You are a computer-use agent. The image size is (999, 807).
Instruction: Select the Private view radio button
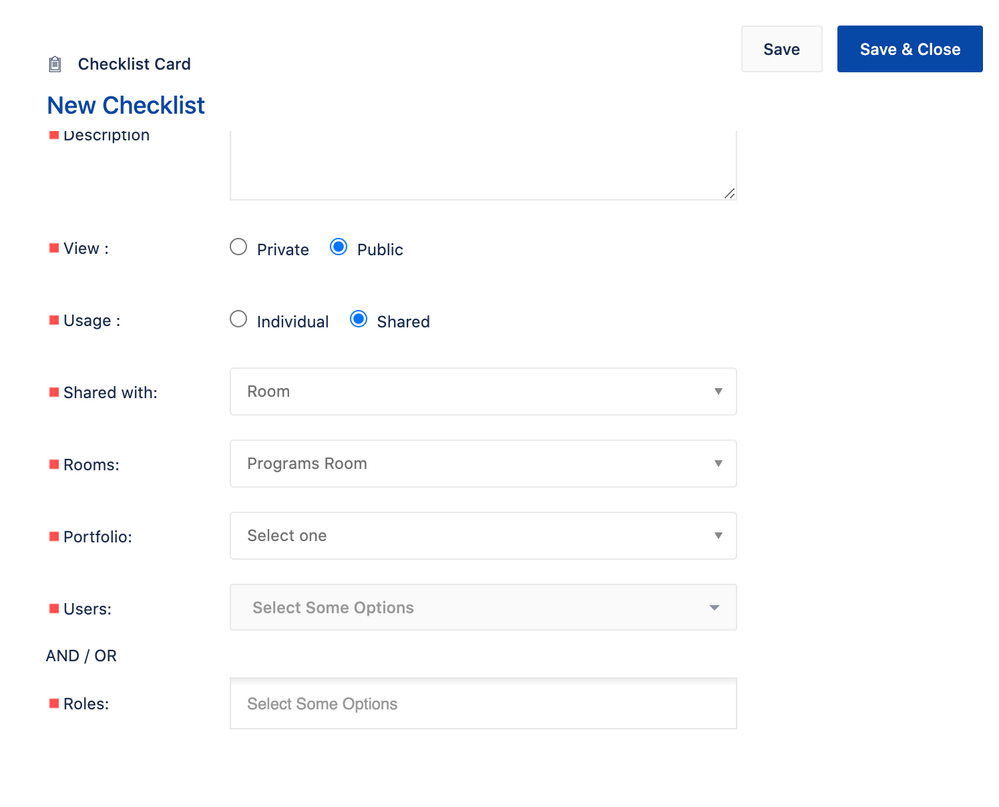pos(238,247)
